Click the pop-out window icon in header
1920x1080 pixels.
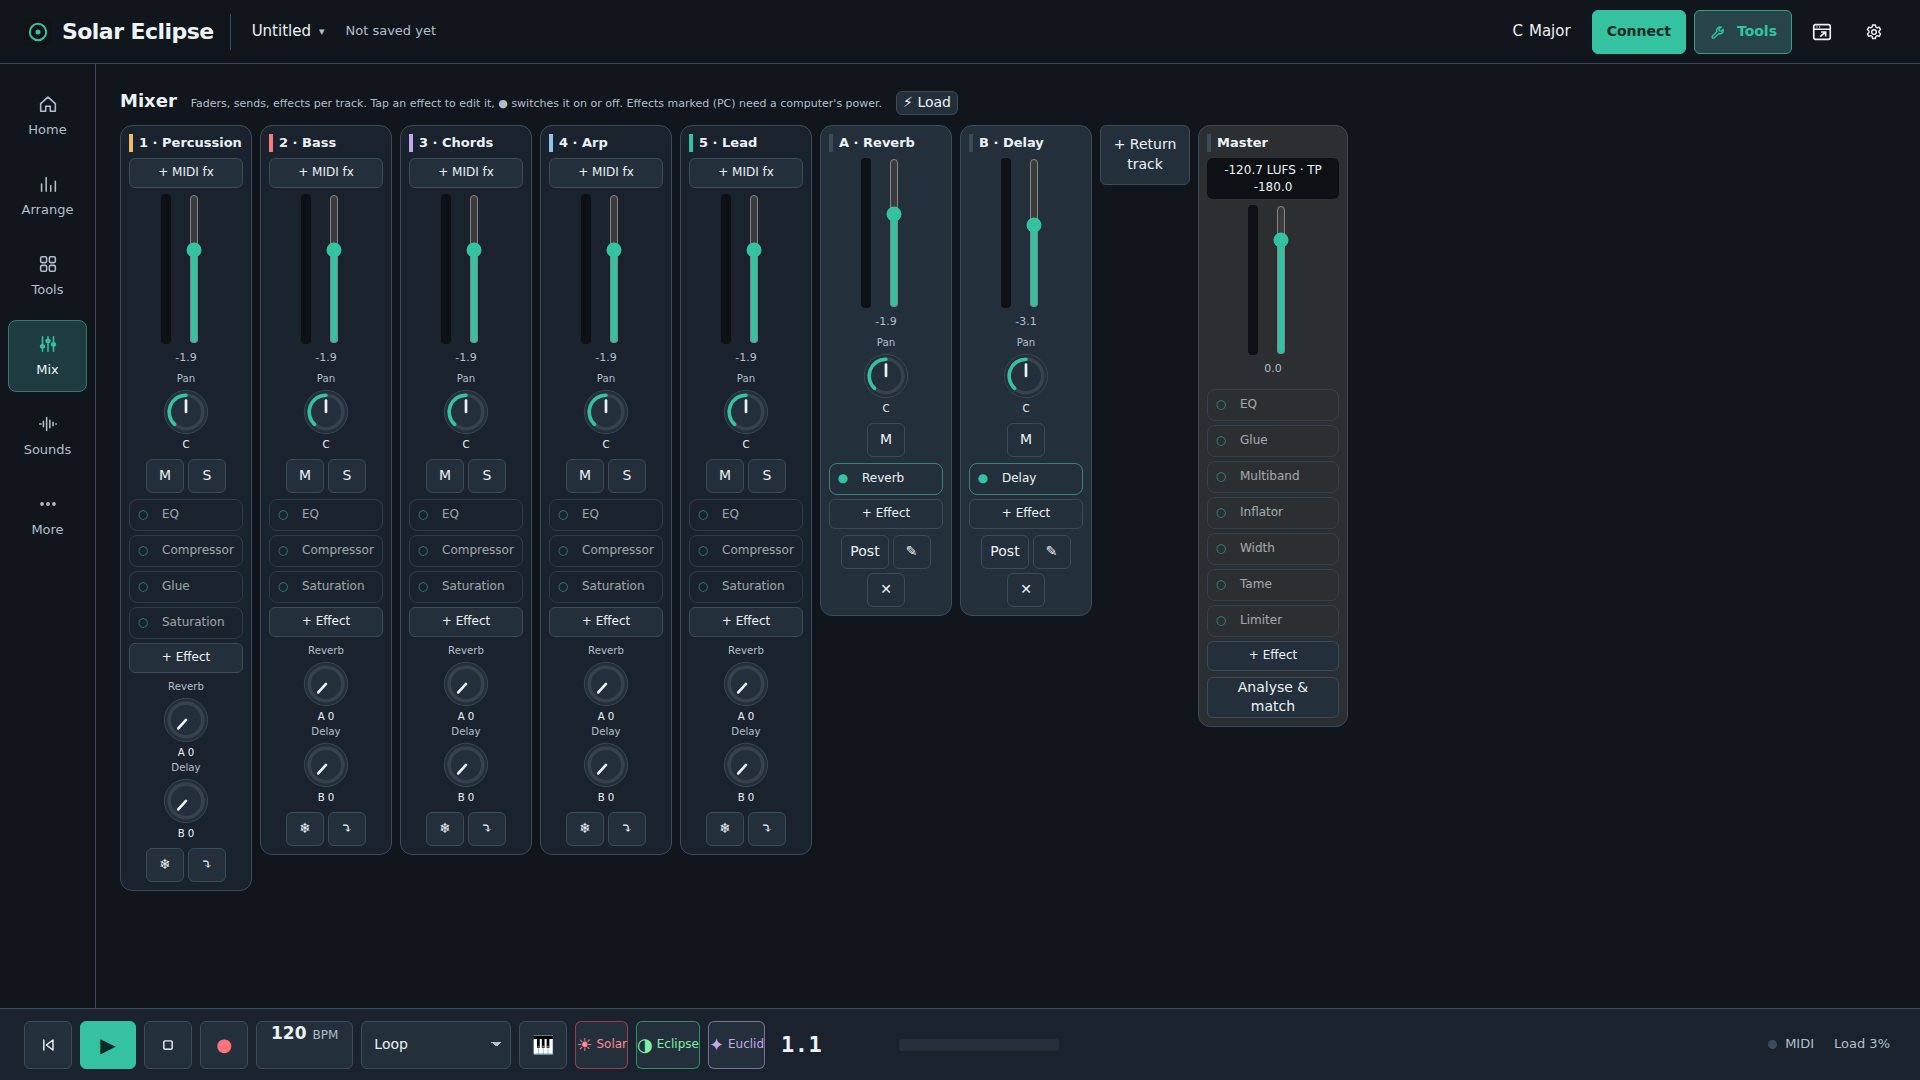tap(1822, 32)
